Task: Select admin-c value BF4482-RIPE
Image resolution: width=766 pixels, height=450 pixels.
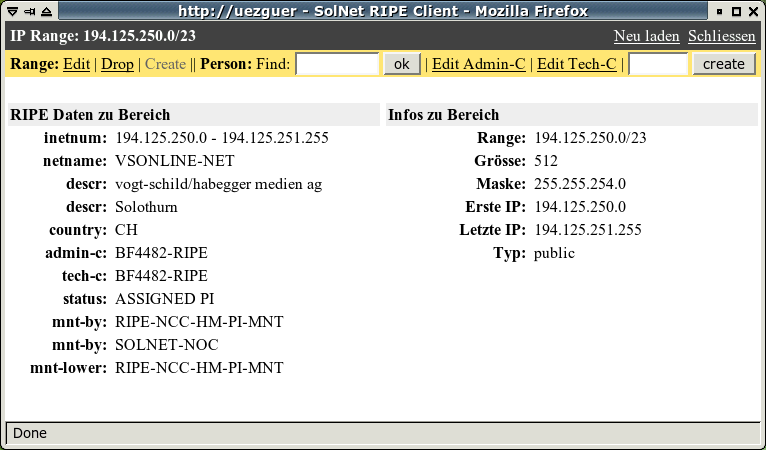Action: [161, 253]
